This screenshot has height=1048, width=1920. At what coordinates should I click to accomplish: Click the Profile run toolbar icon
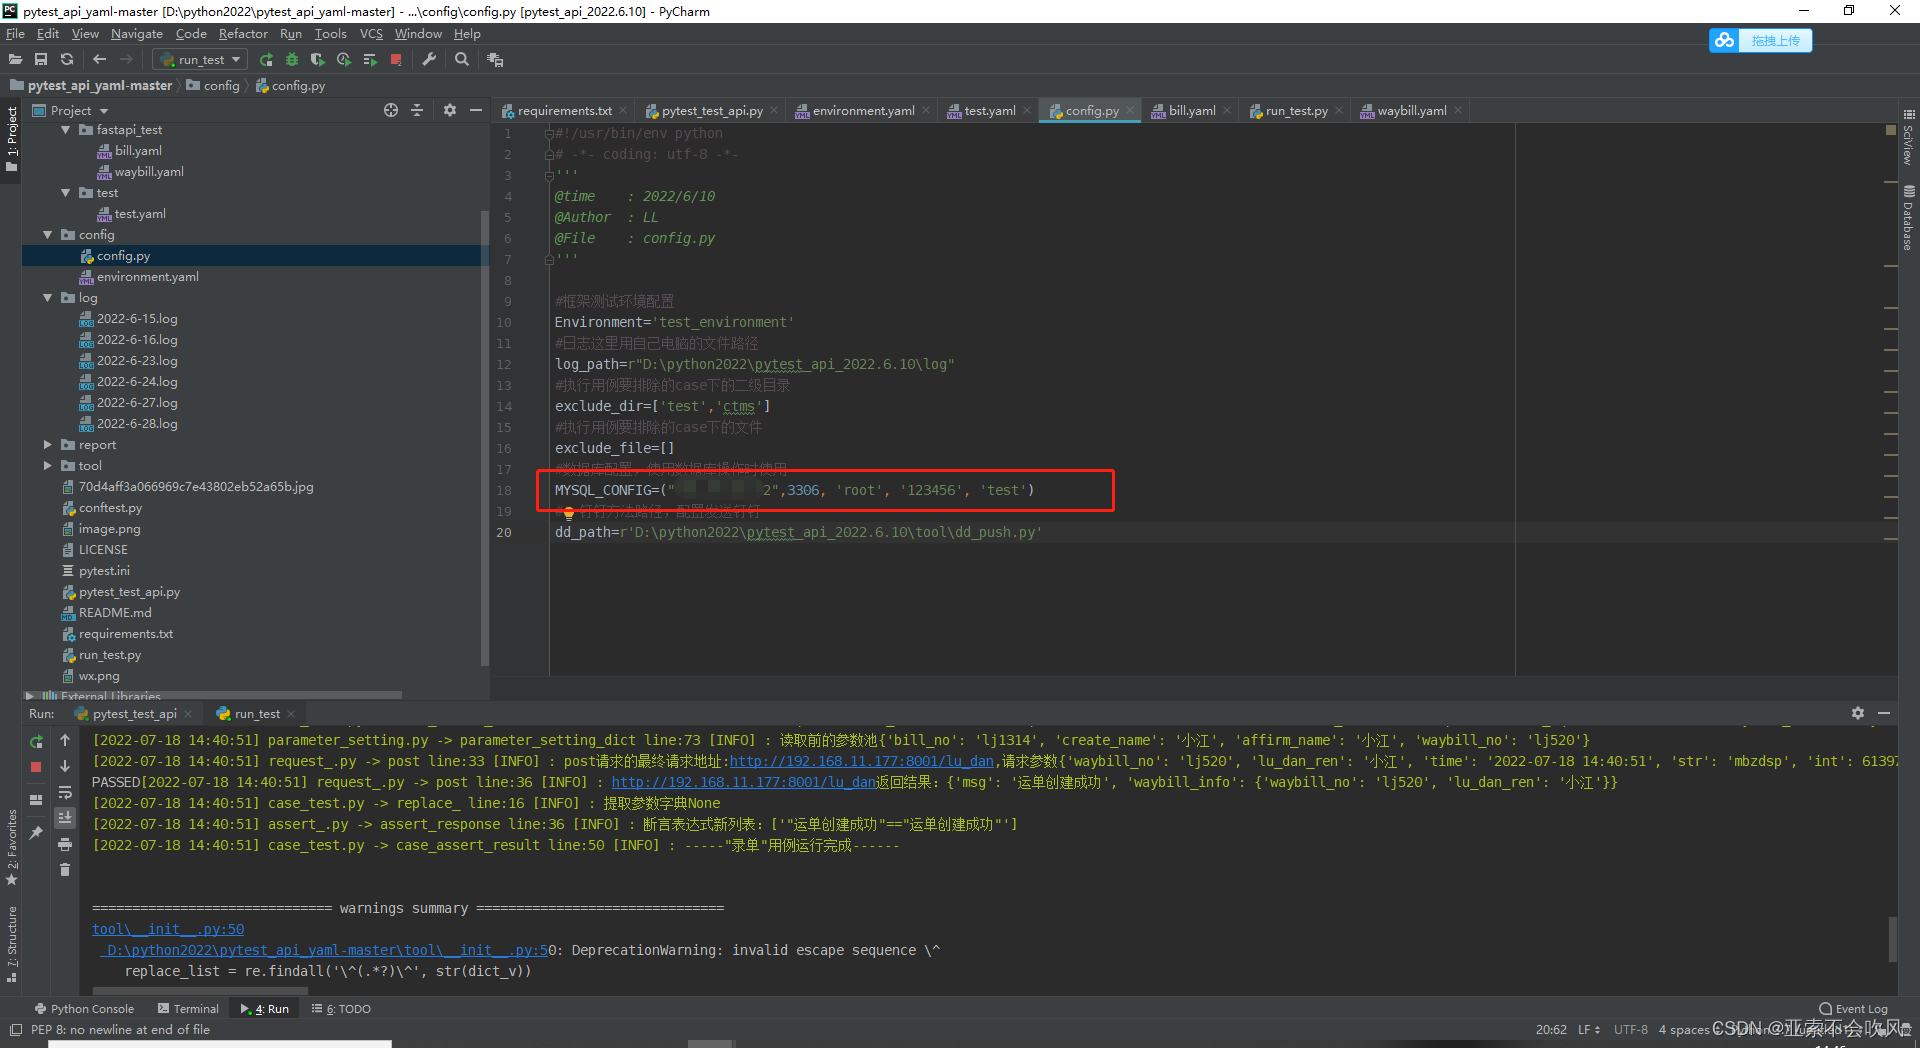pyautogui.click(x=344, y=60)
